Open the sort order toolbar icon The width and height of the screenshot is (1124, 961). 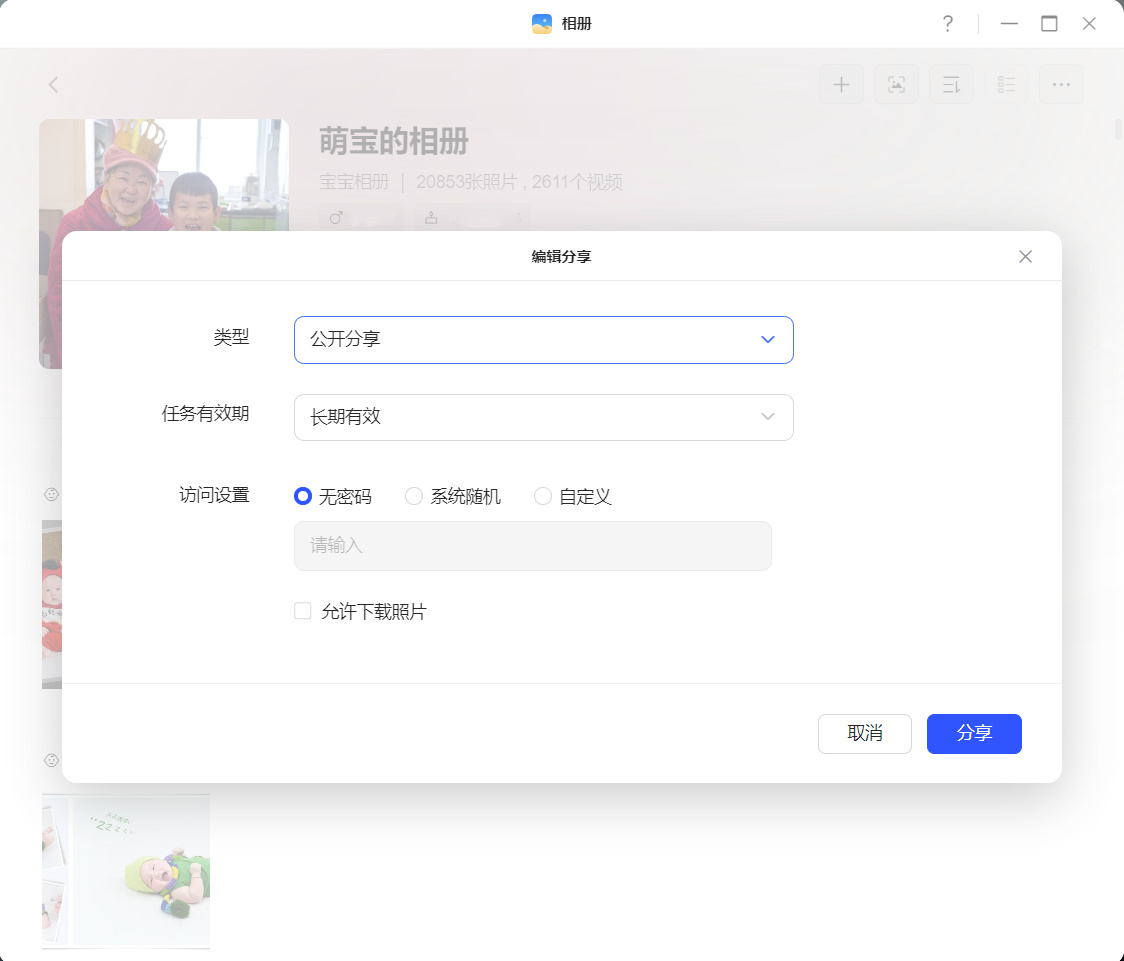(951, 85)
